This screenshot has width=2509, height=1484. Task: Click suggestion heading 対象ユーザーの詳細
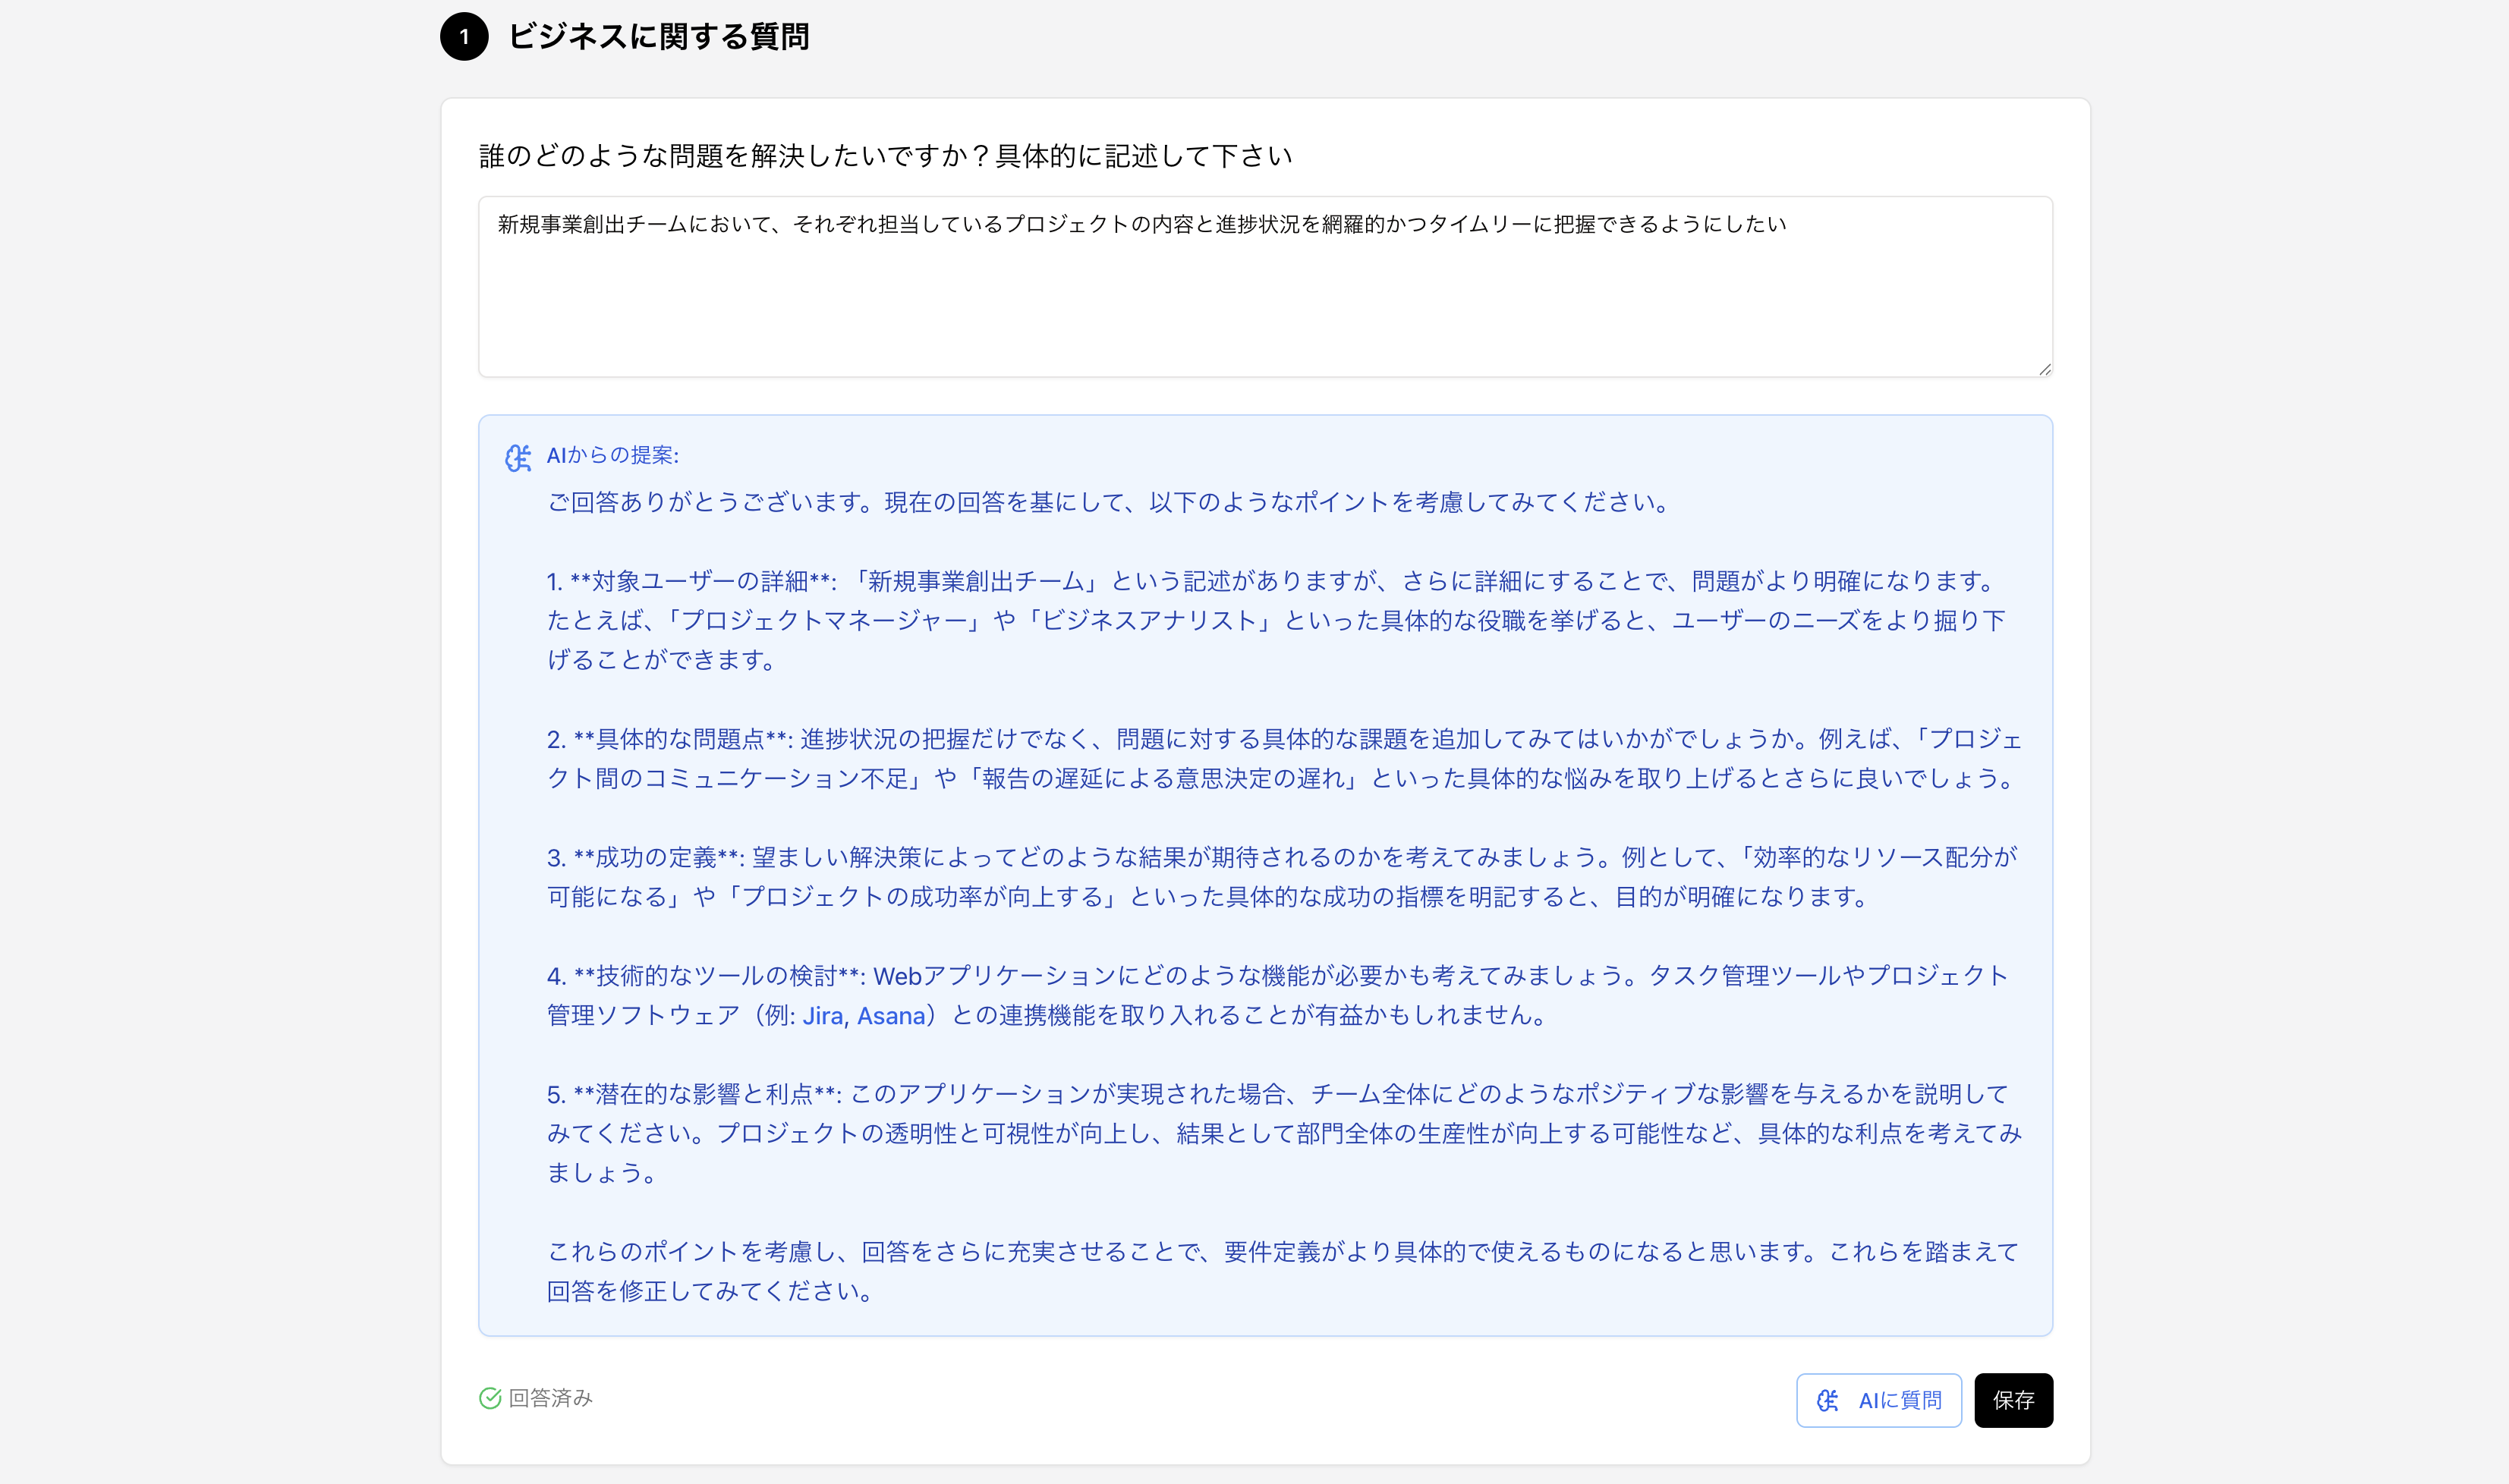(700, 581)
